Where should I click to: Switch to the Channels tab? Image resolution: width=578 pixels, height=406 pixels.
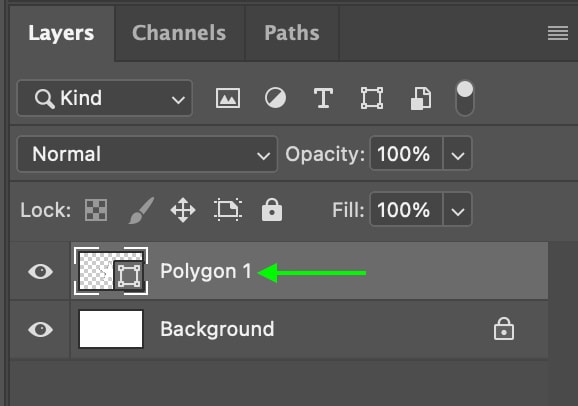point(179,33)
